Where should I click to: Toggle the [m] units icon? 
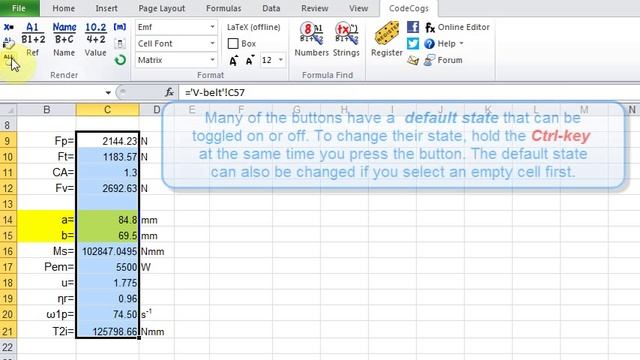(x=120, y=27)
